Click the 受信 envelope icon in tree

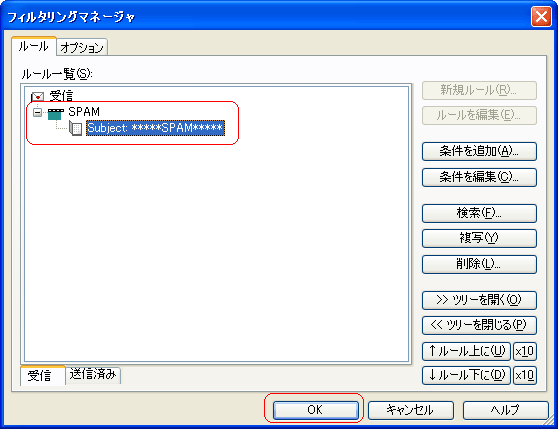[37, 97]
